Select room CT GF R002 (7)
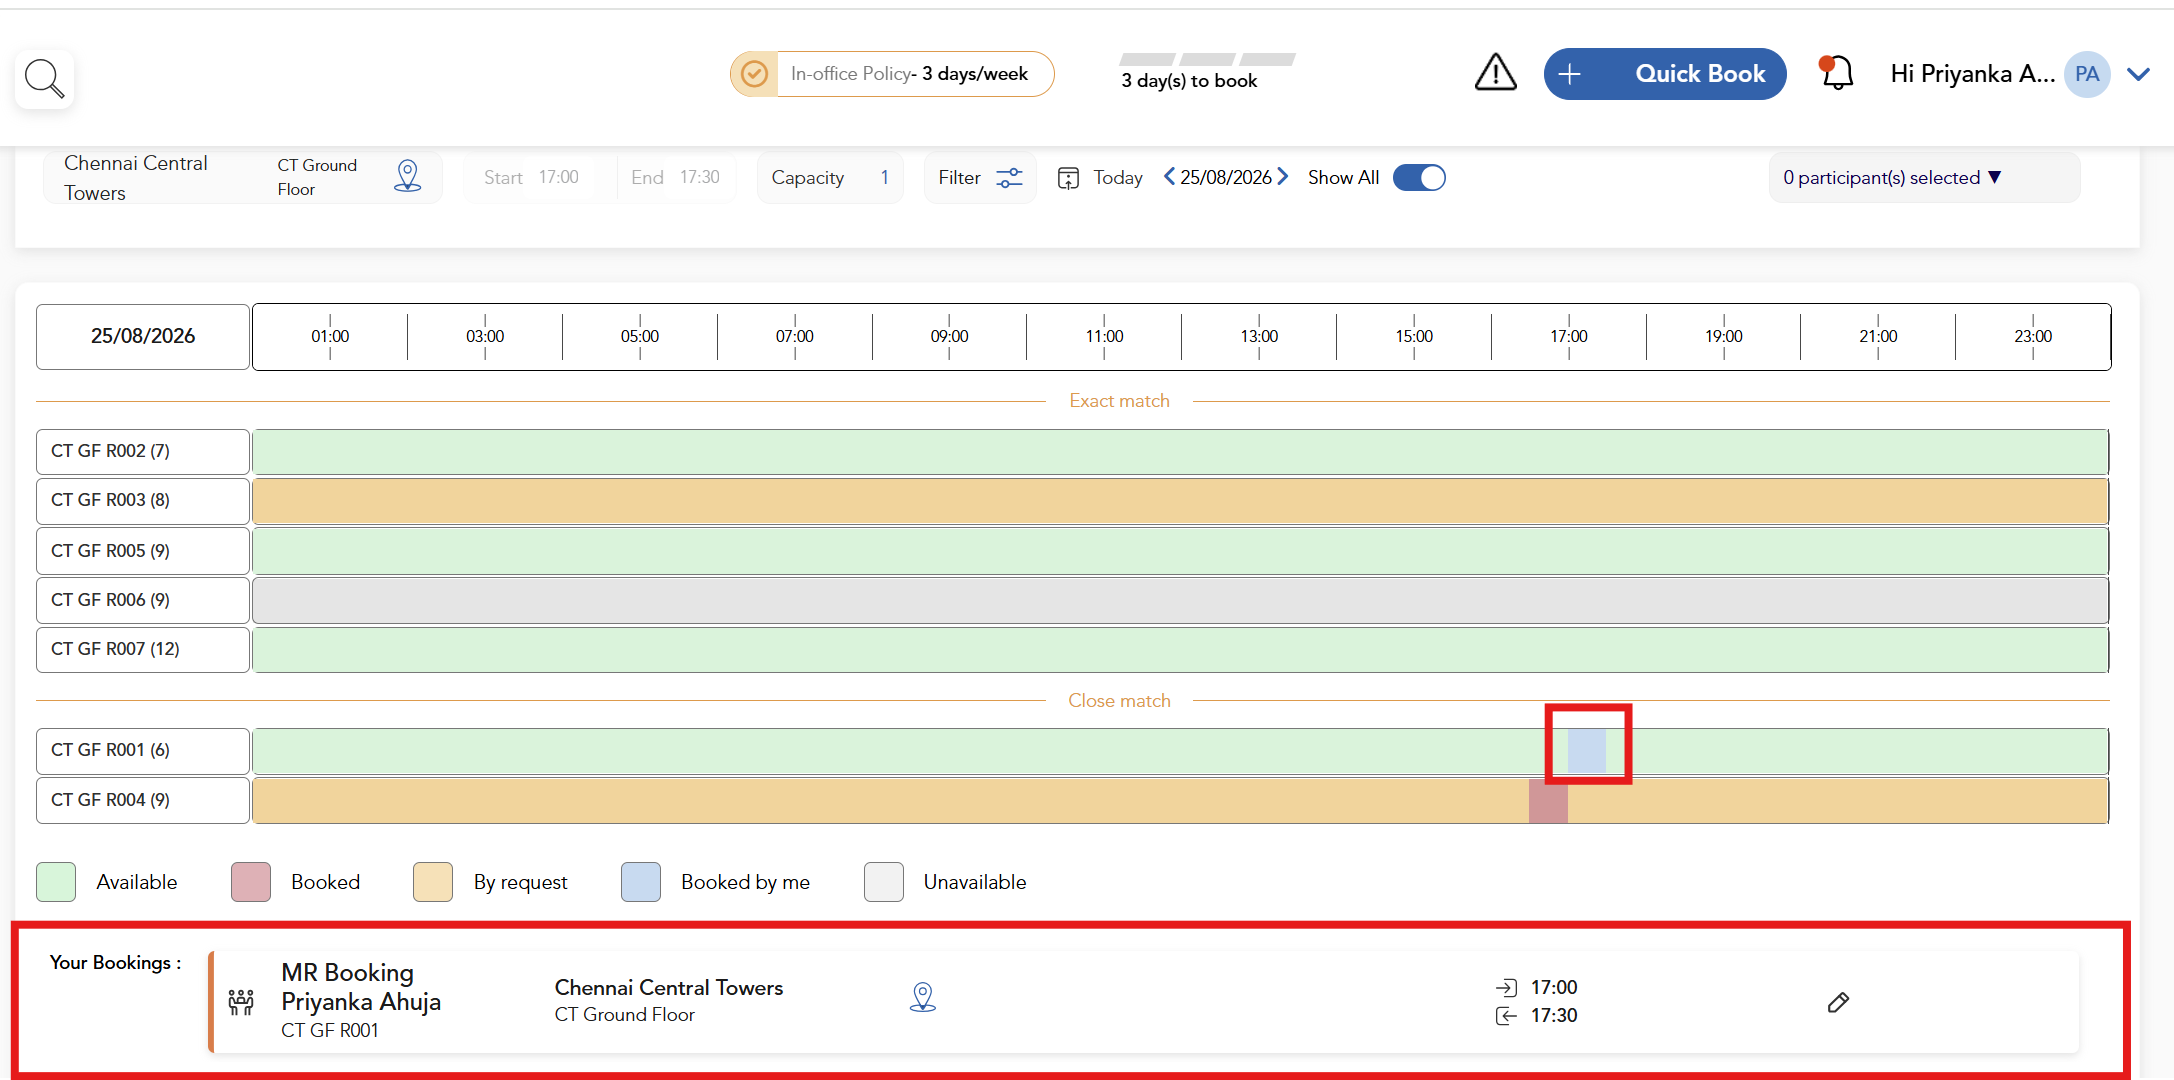Image resolution: width=2174 pixels, height=1080 pixels. 143,452
